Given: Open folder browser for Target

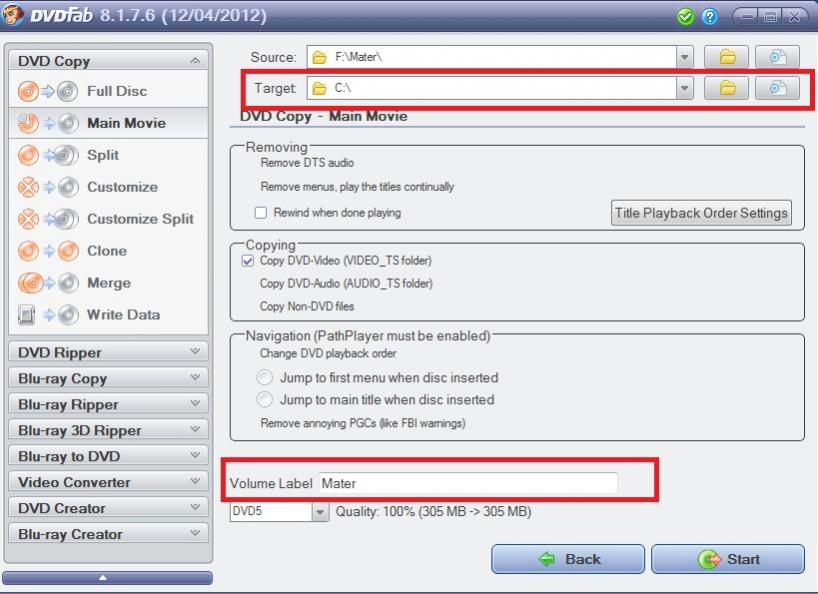Looking at the screenshot, I should [727, 88].
